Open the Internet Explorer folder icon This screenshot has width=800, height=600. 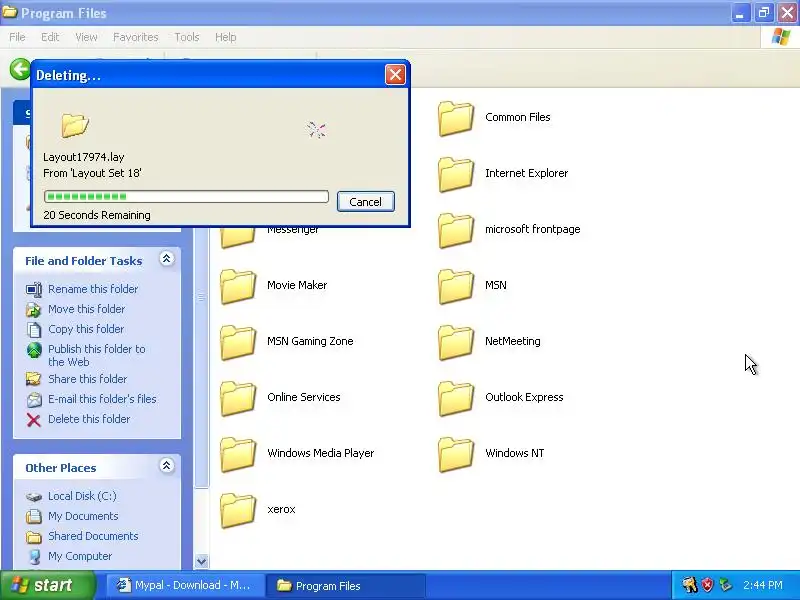(x=456, y=174)
